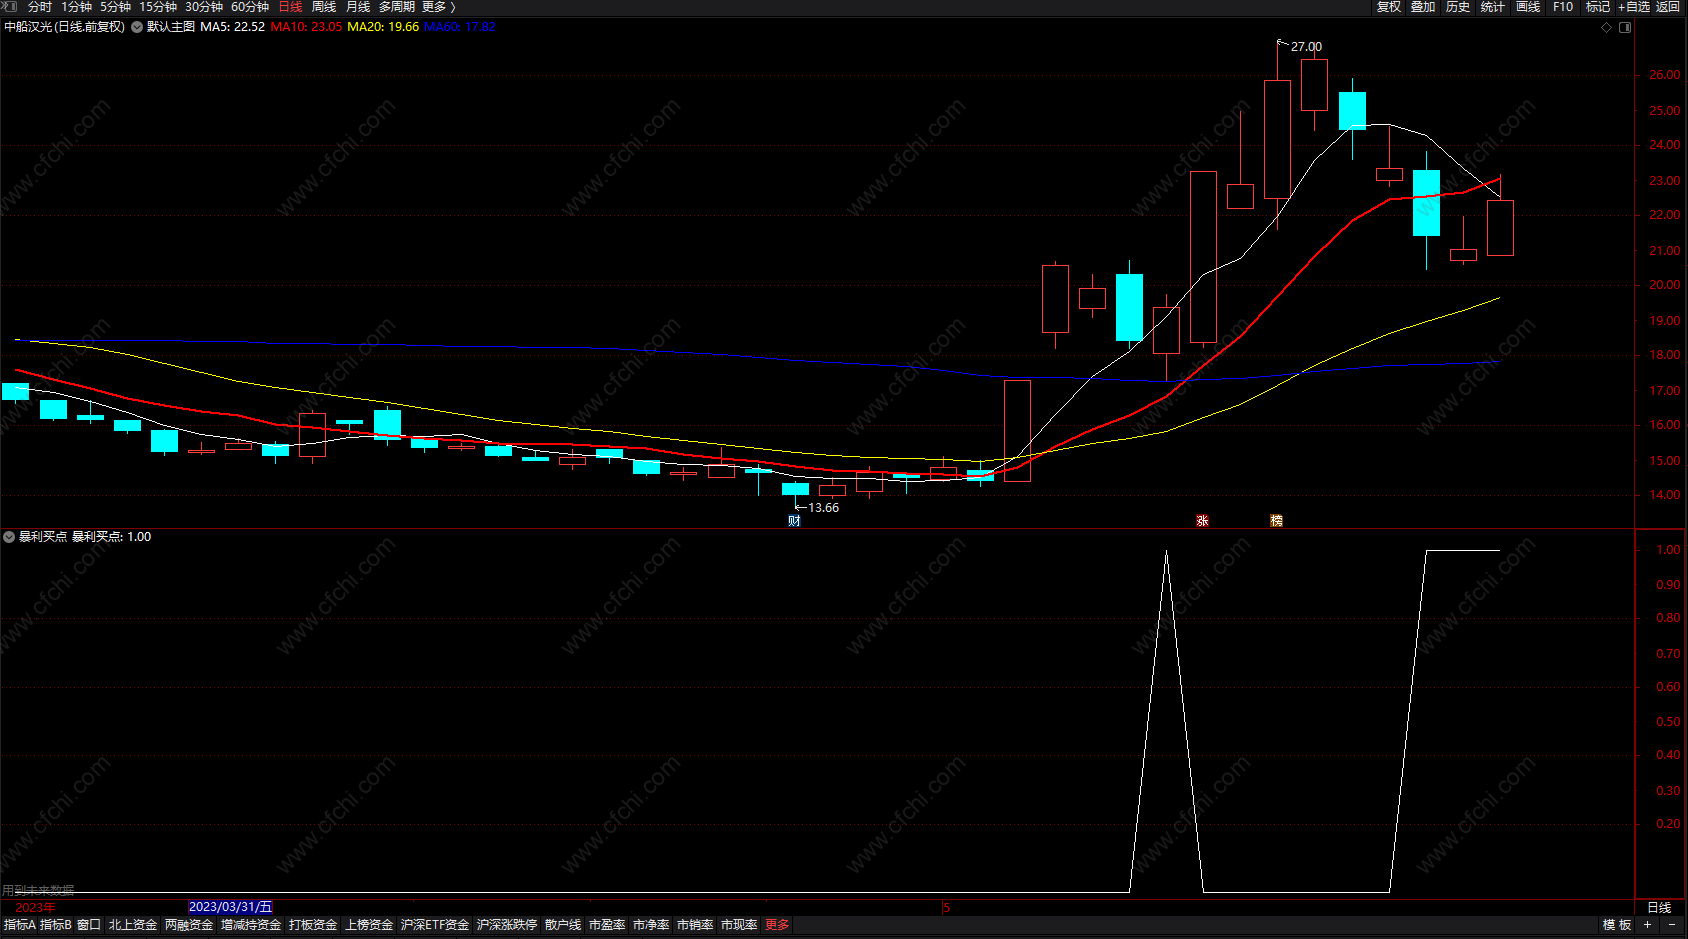Show the 上榜资金 indicator

369,925
